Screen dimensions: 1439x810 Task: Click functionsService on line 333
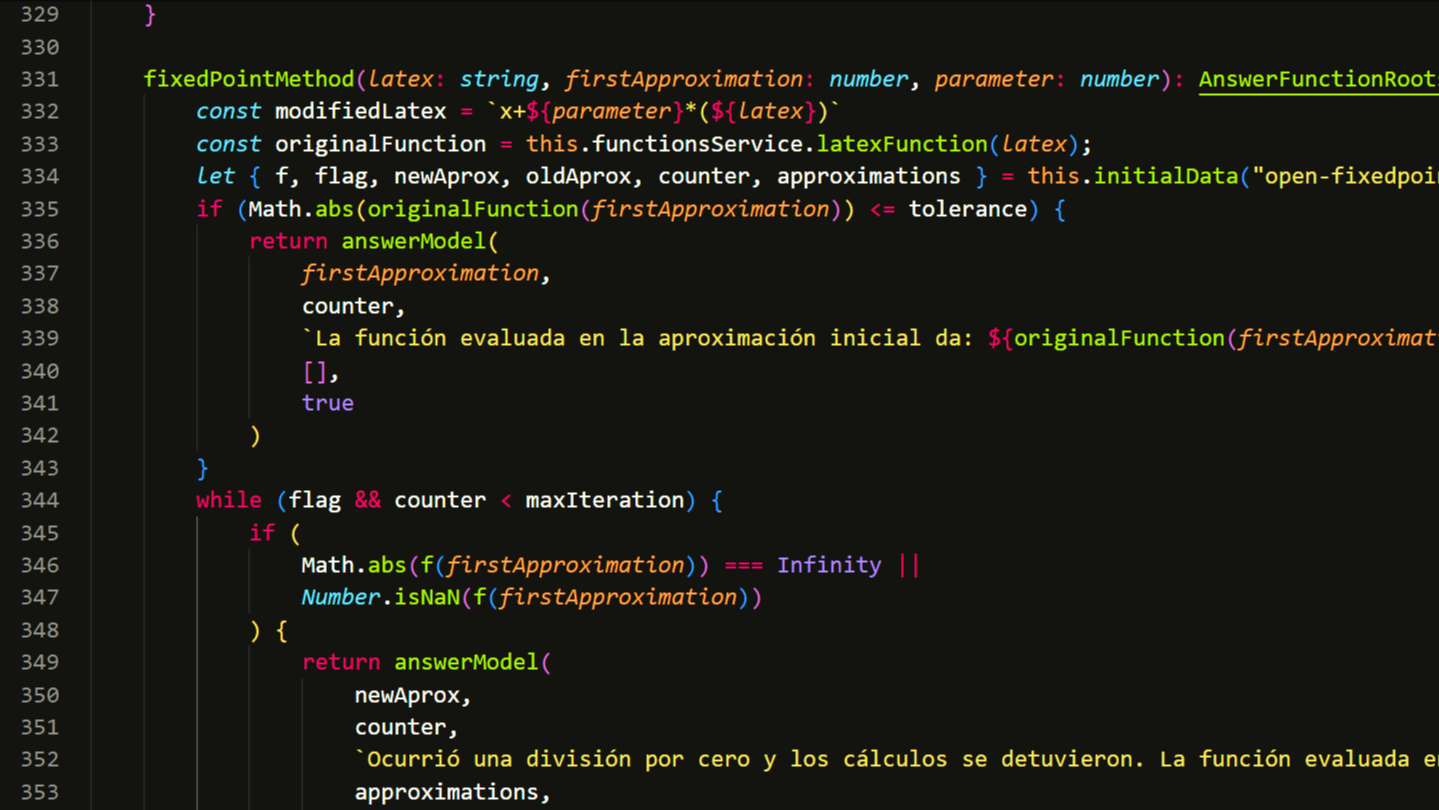697,144
